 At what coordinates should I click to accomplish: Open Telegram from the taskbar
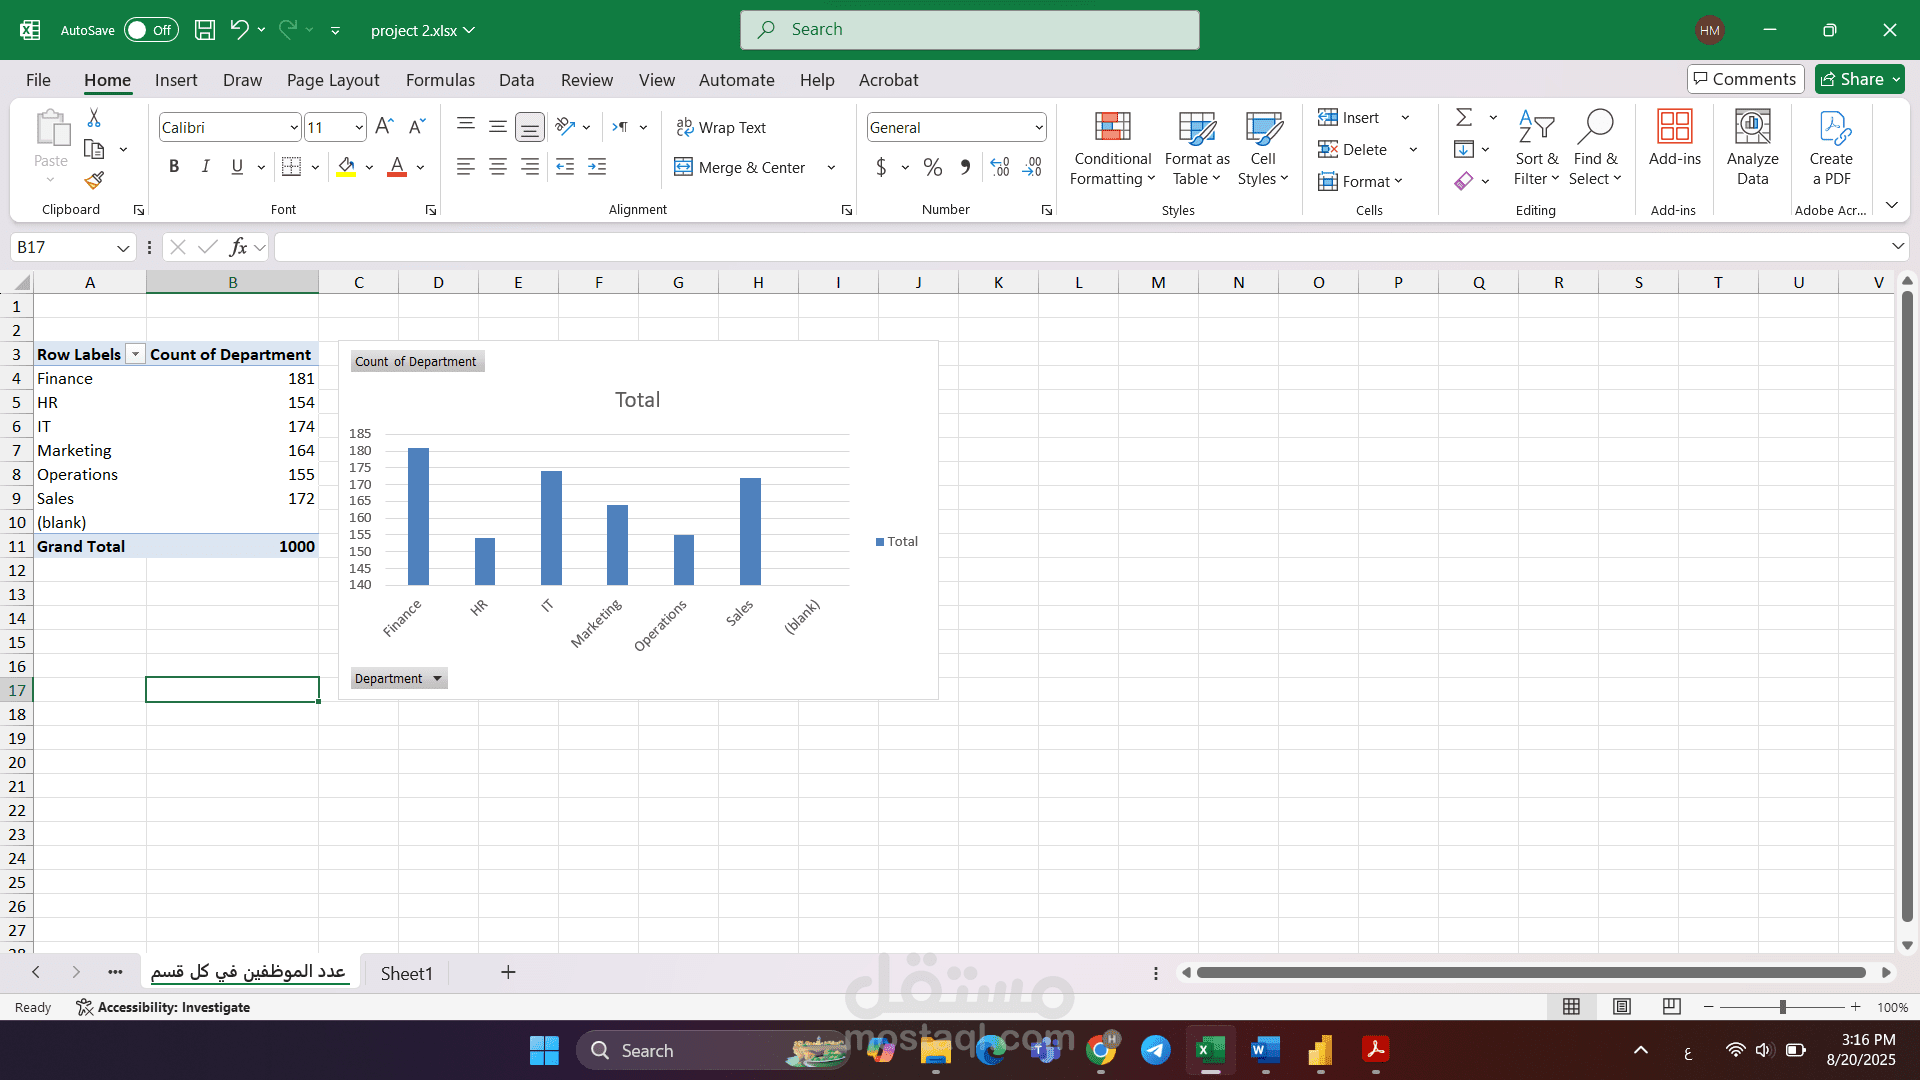pos(1155,1050)
